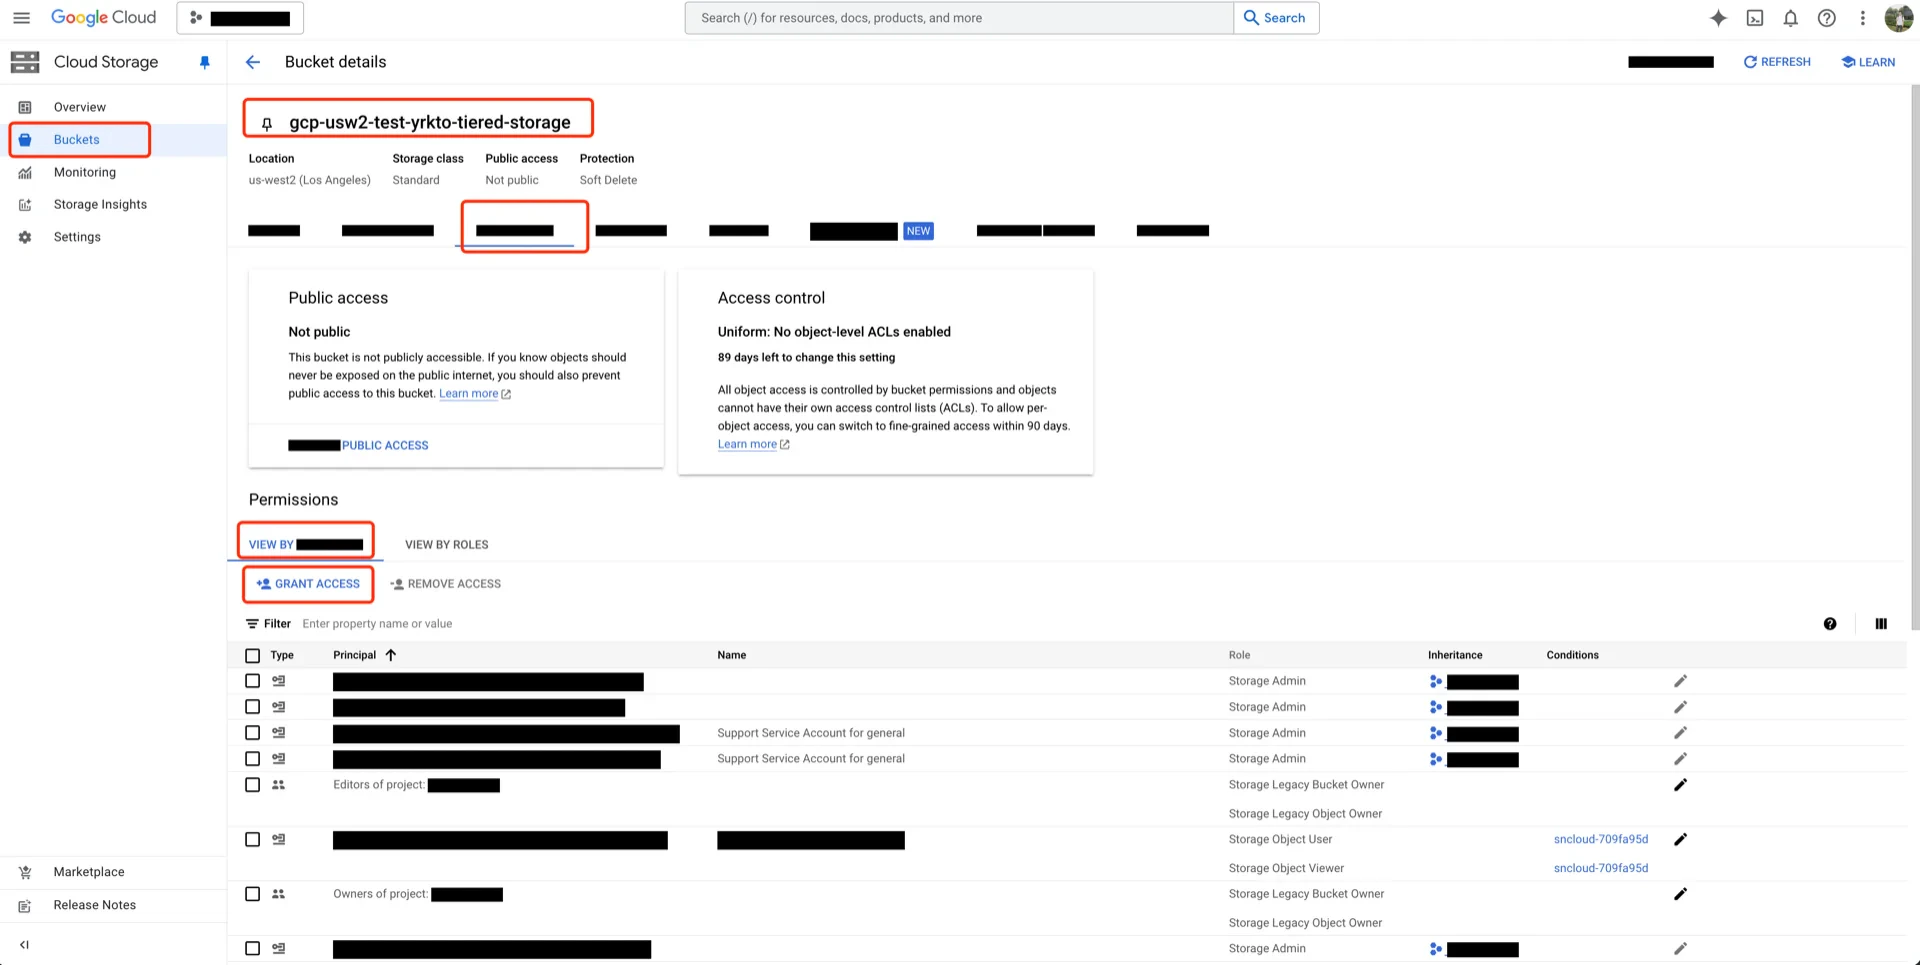This screenshot has height=965, width=1920.
Task: Toggle sort arrow on Principal column
Action: click(391, 655)
